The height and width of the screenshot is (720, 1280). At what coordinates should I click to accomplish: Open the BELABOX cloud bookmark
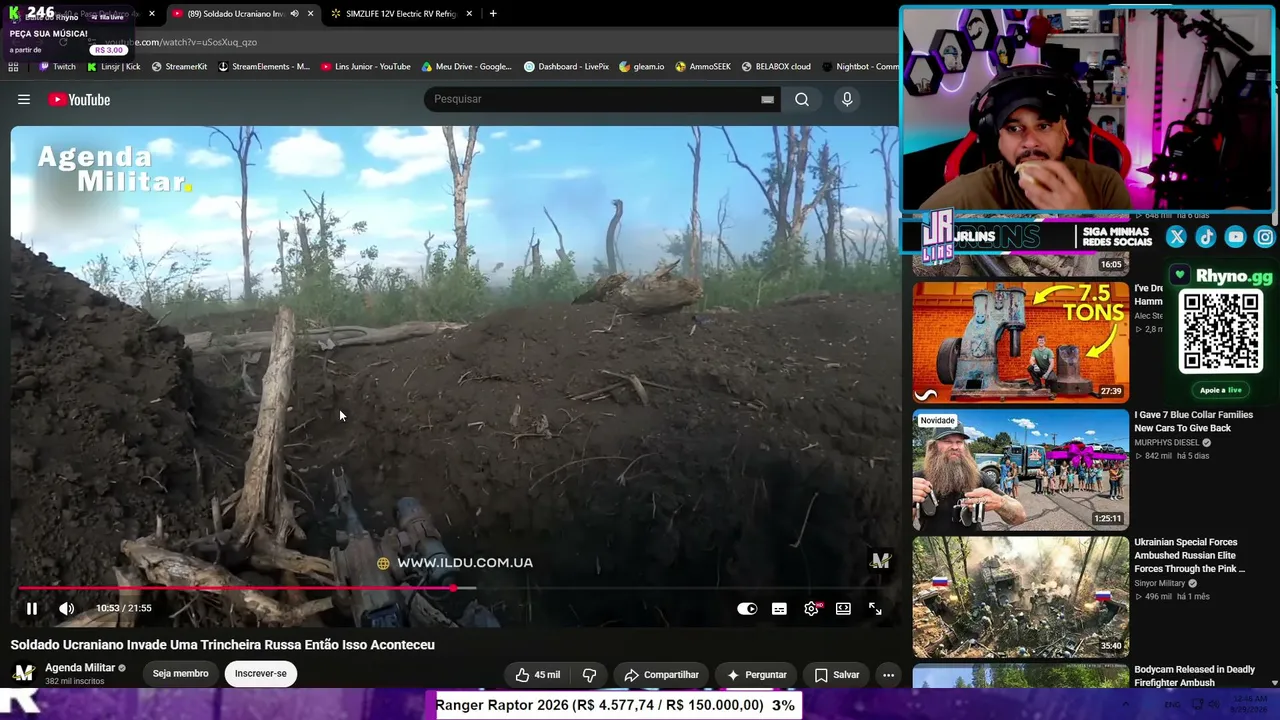pos(776,67)
